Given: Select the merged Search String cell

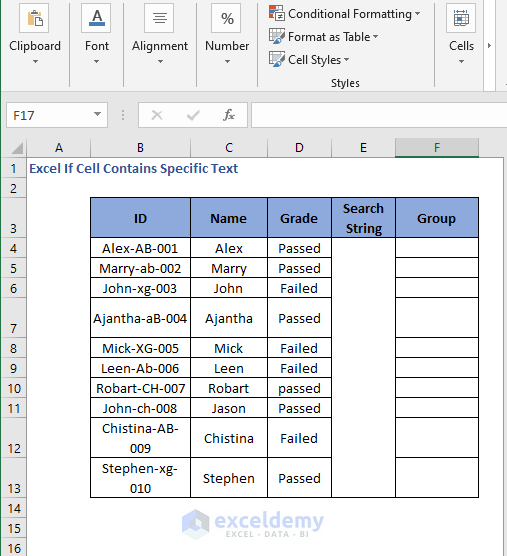Looking at the screenshot, I should [x=363, y=367].
